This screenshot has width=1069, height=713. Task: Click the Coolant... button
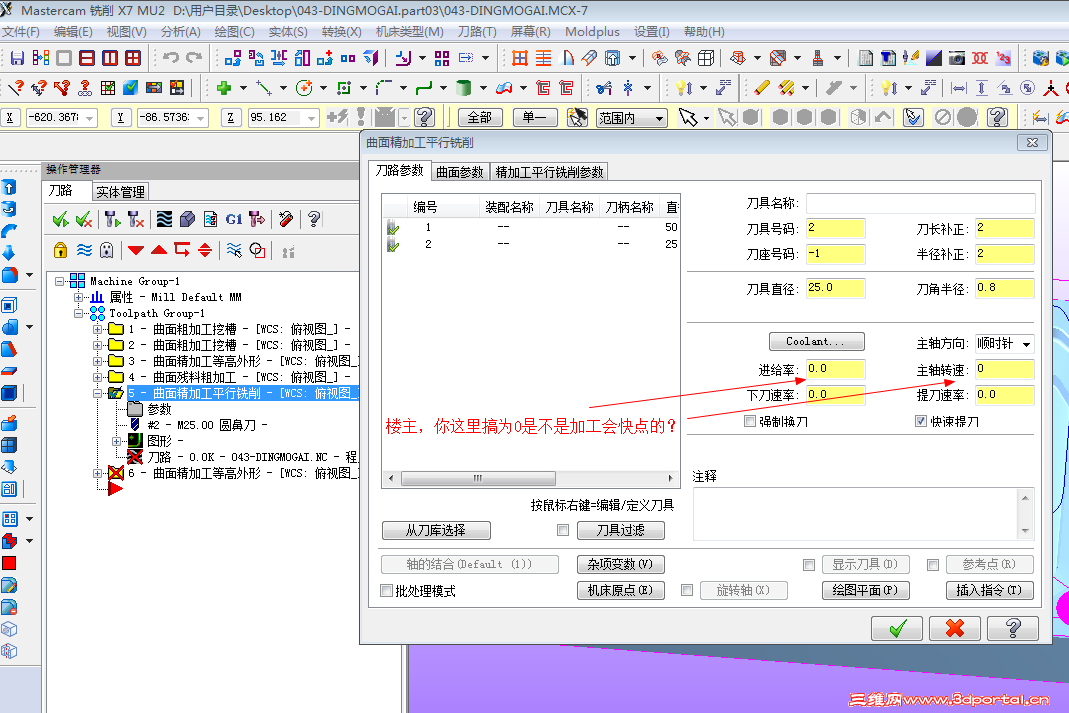pos(817,341)
